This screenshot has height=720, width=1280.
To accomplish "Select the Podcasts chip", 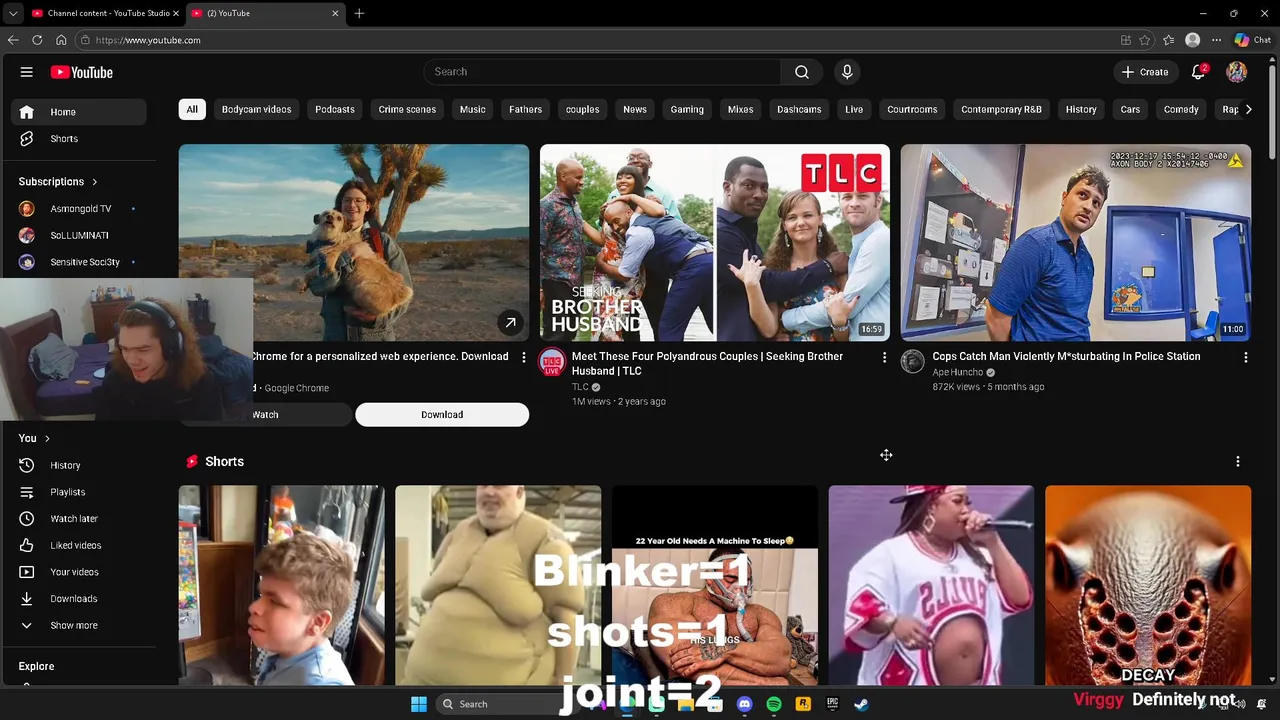I will coord(335,109).
